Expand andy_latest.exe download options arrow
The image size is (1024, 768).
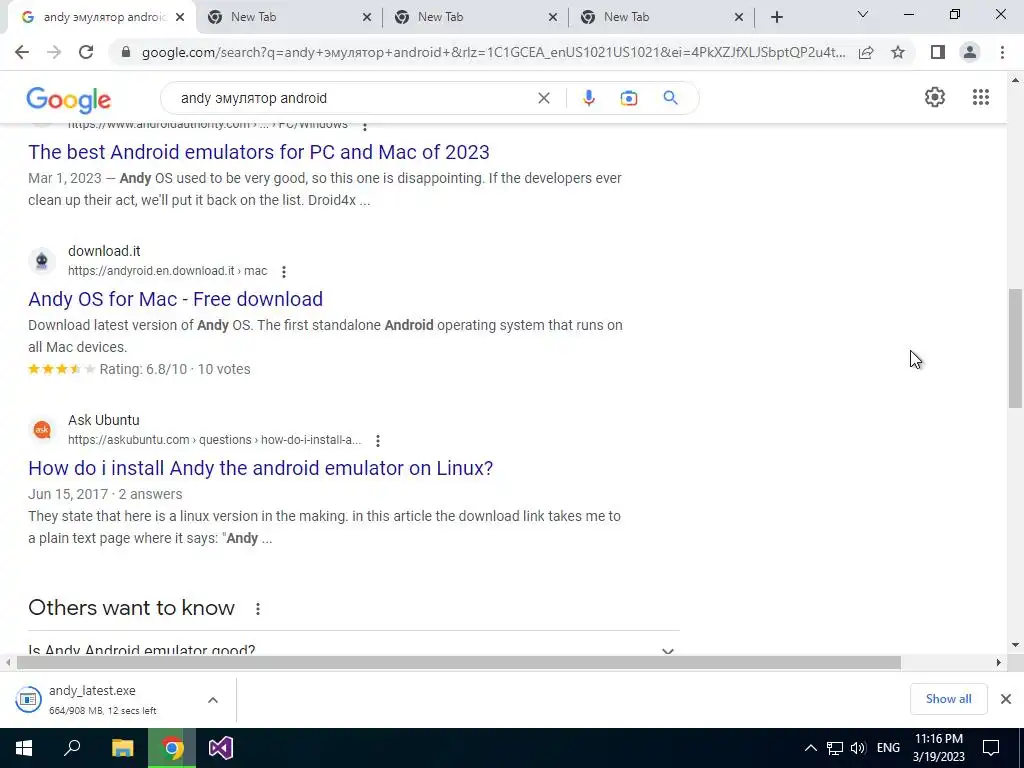point(212,699)
